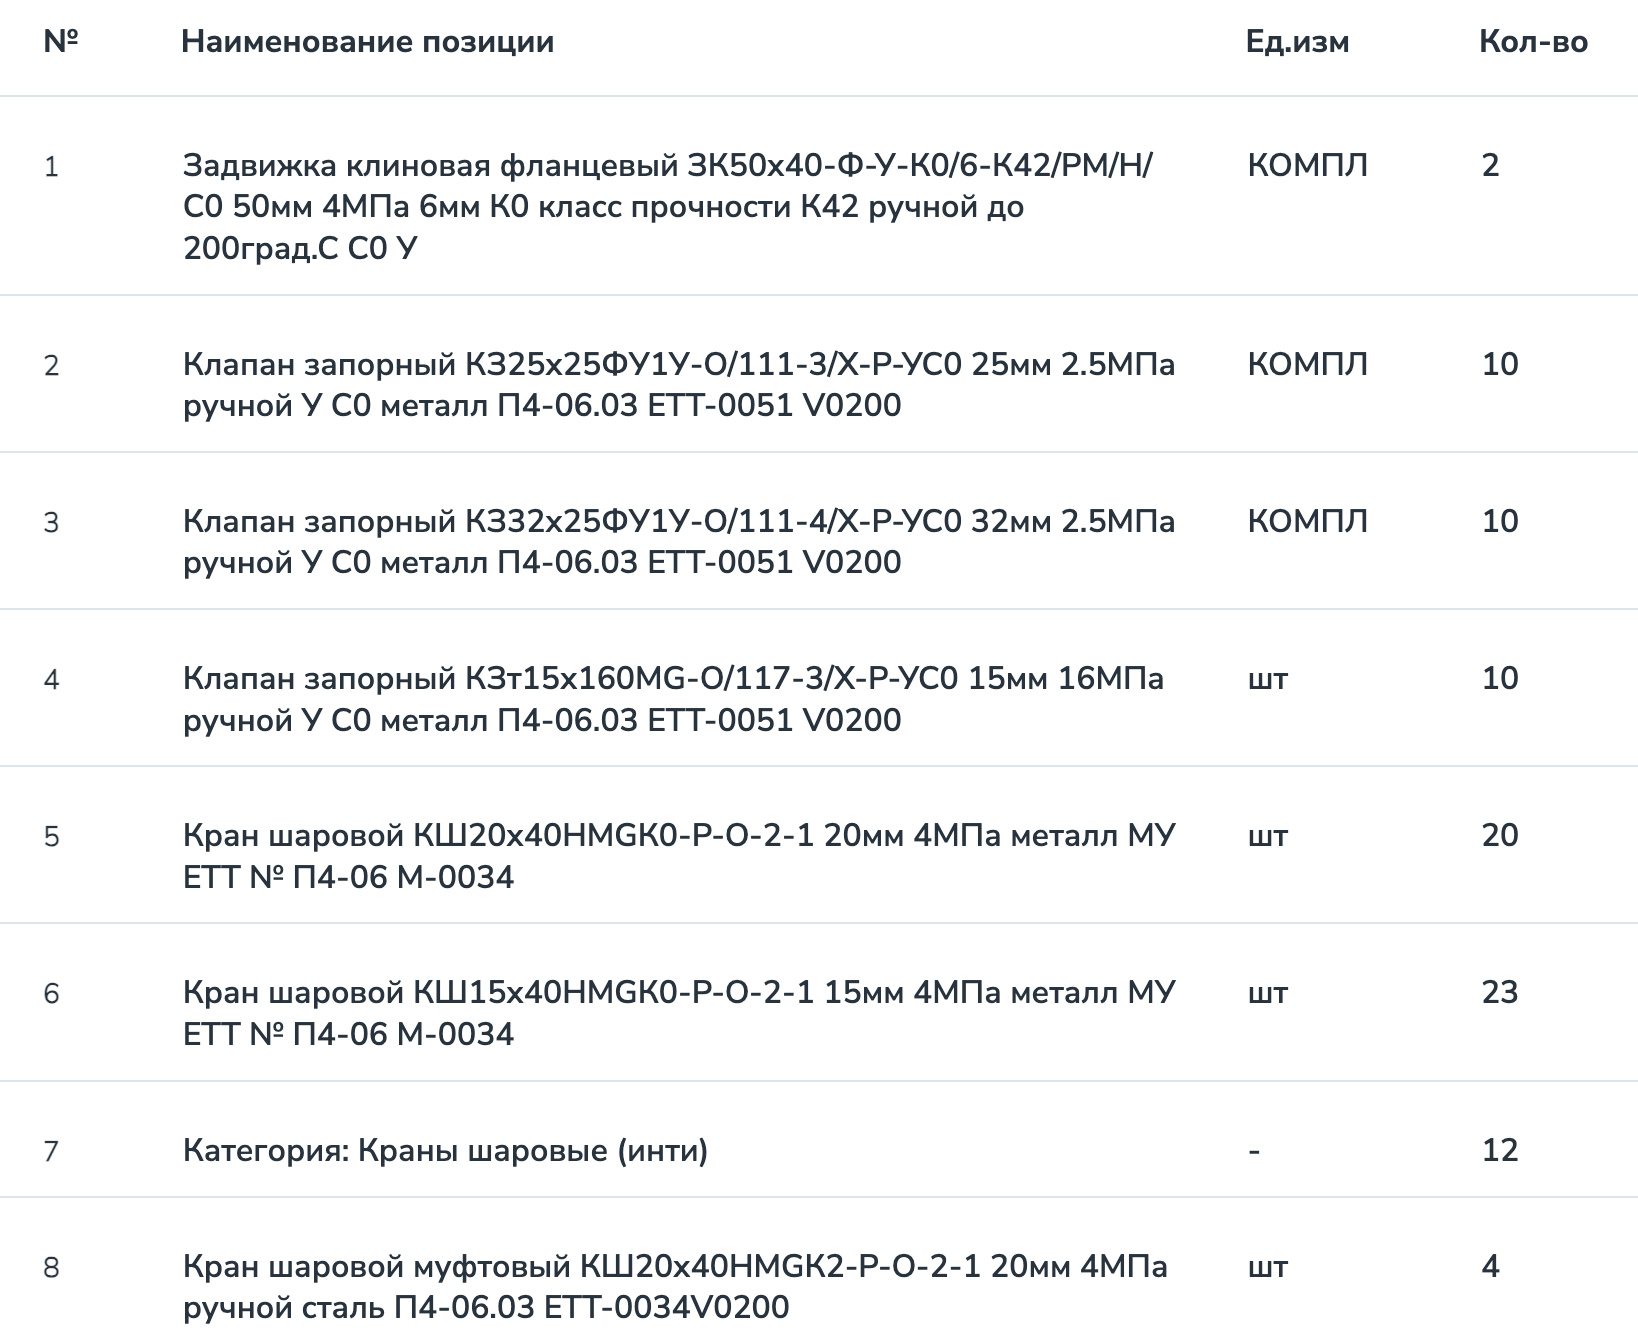Click the «Кол-во» column header
Image resolution: width=1638 pixels, height=1342 pixels.
coord(1533,42)
